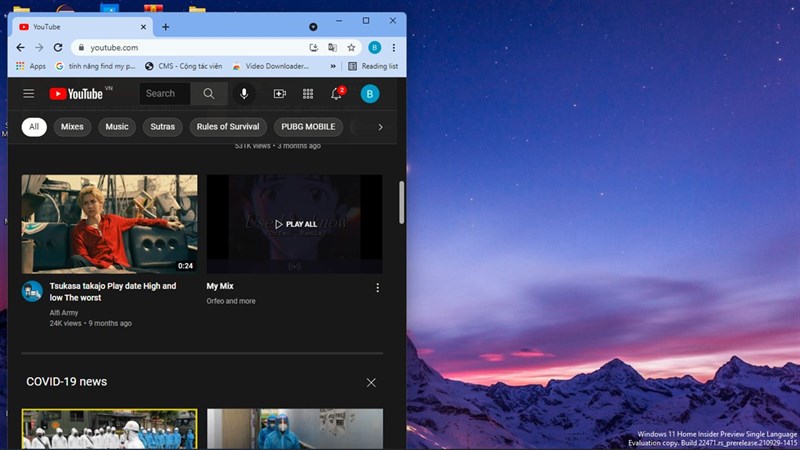View site info lock icon
Screen dimensions: 800x450
click(81, 47)
